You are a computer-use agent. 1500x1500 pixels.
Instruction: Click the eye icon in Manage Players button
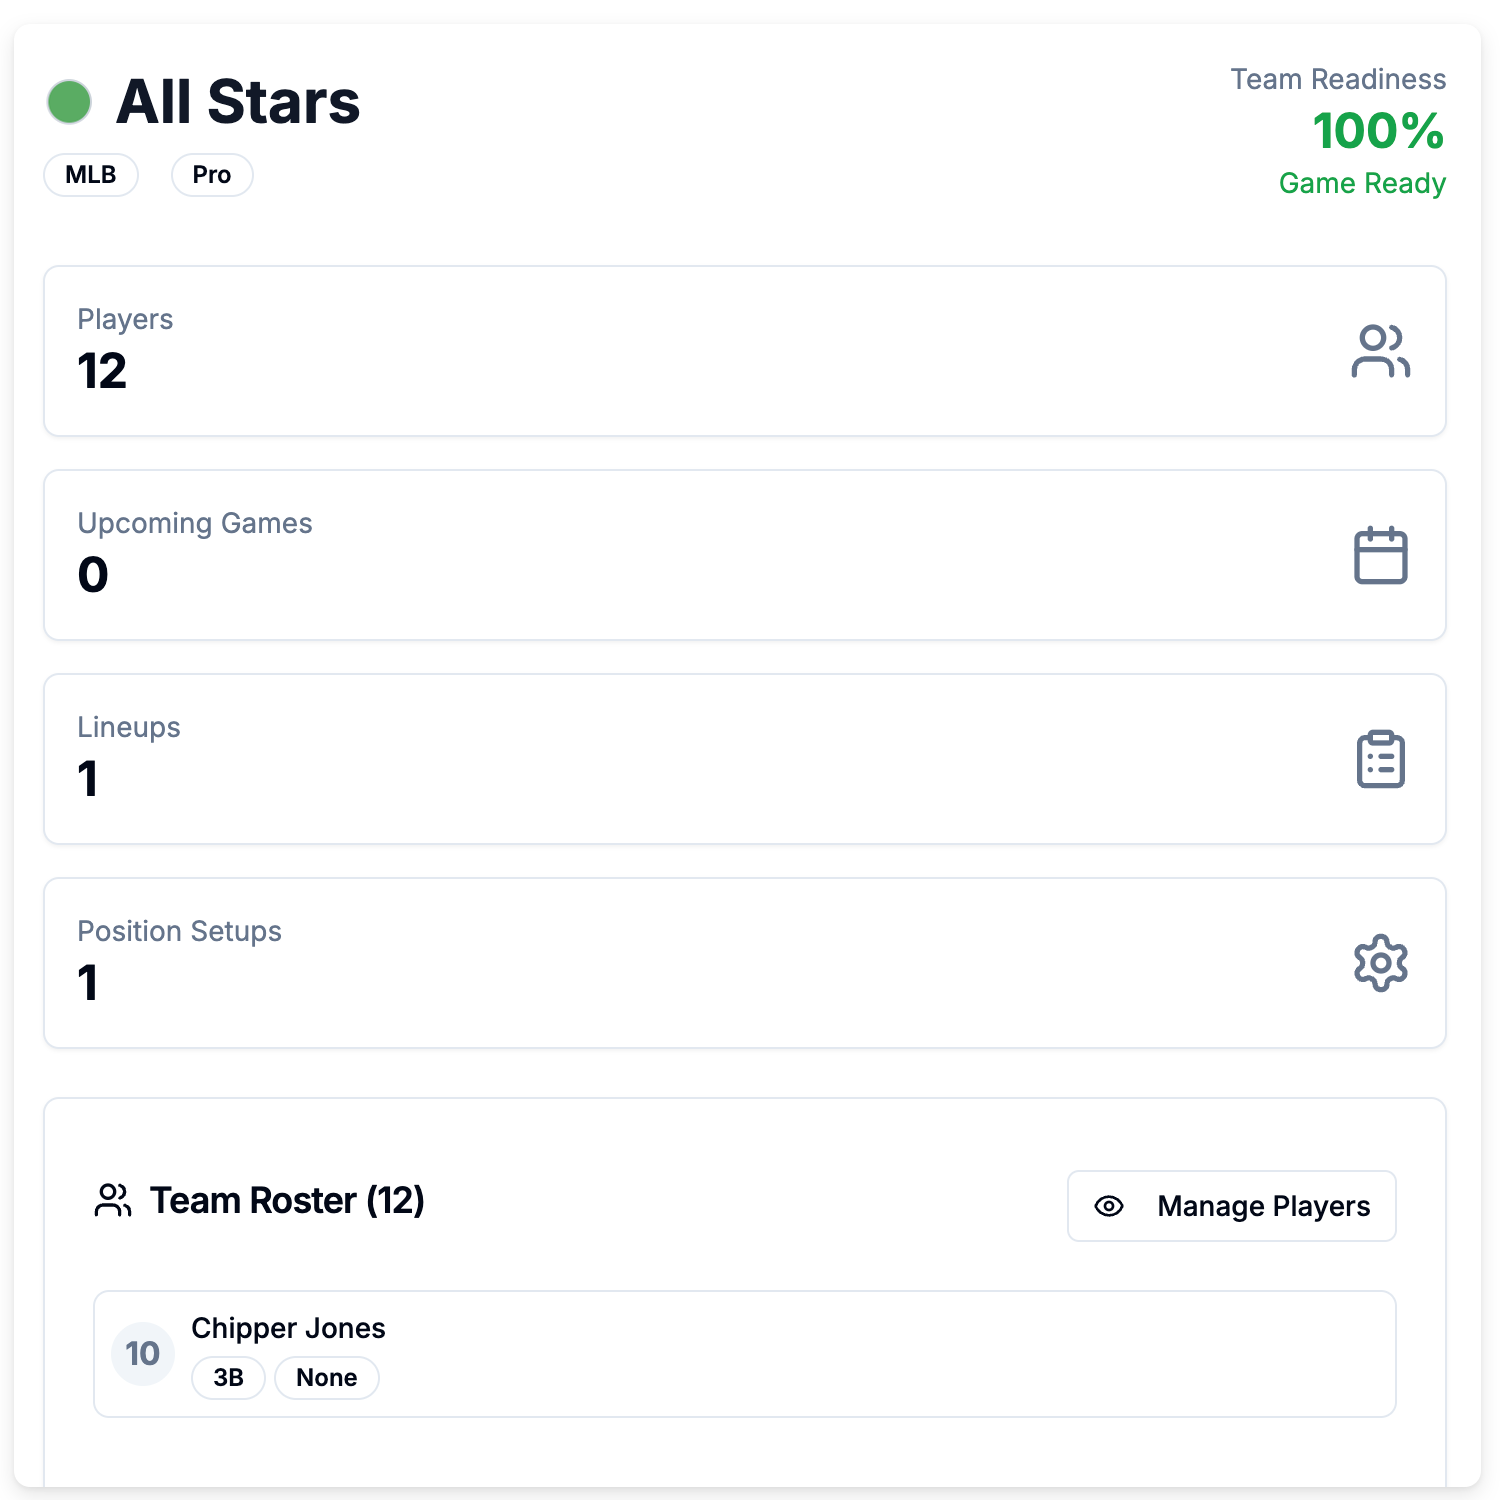1109,1206
